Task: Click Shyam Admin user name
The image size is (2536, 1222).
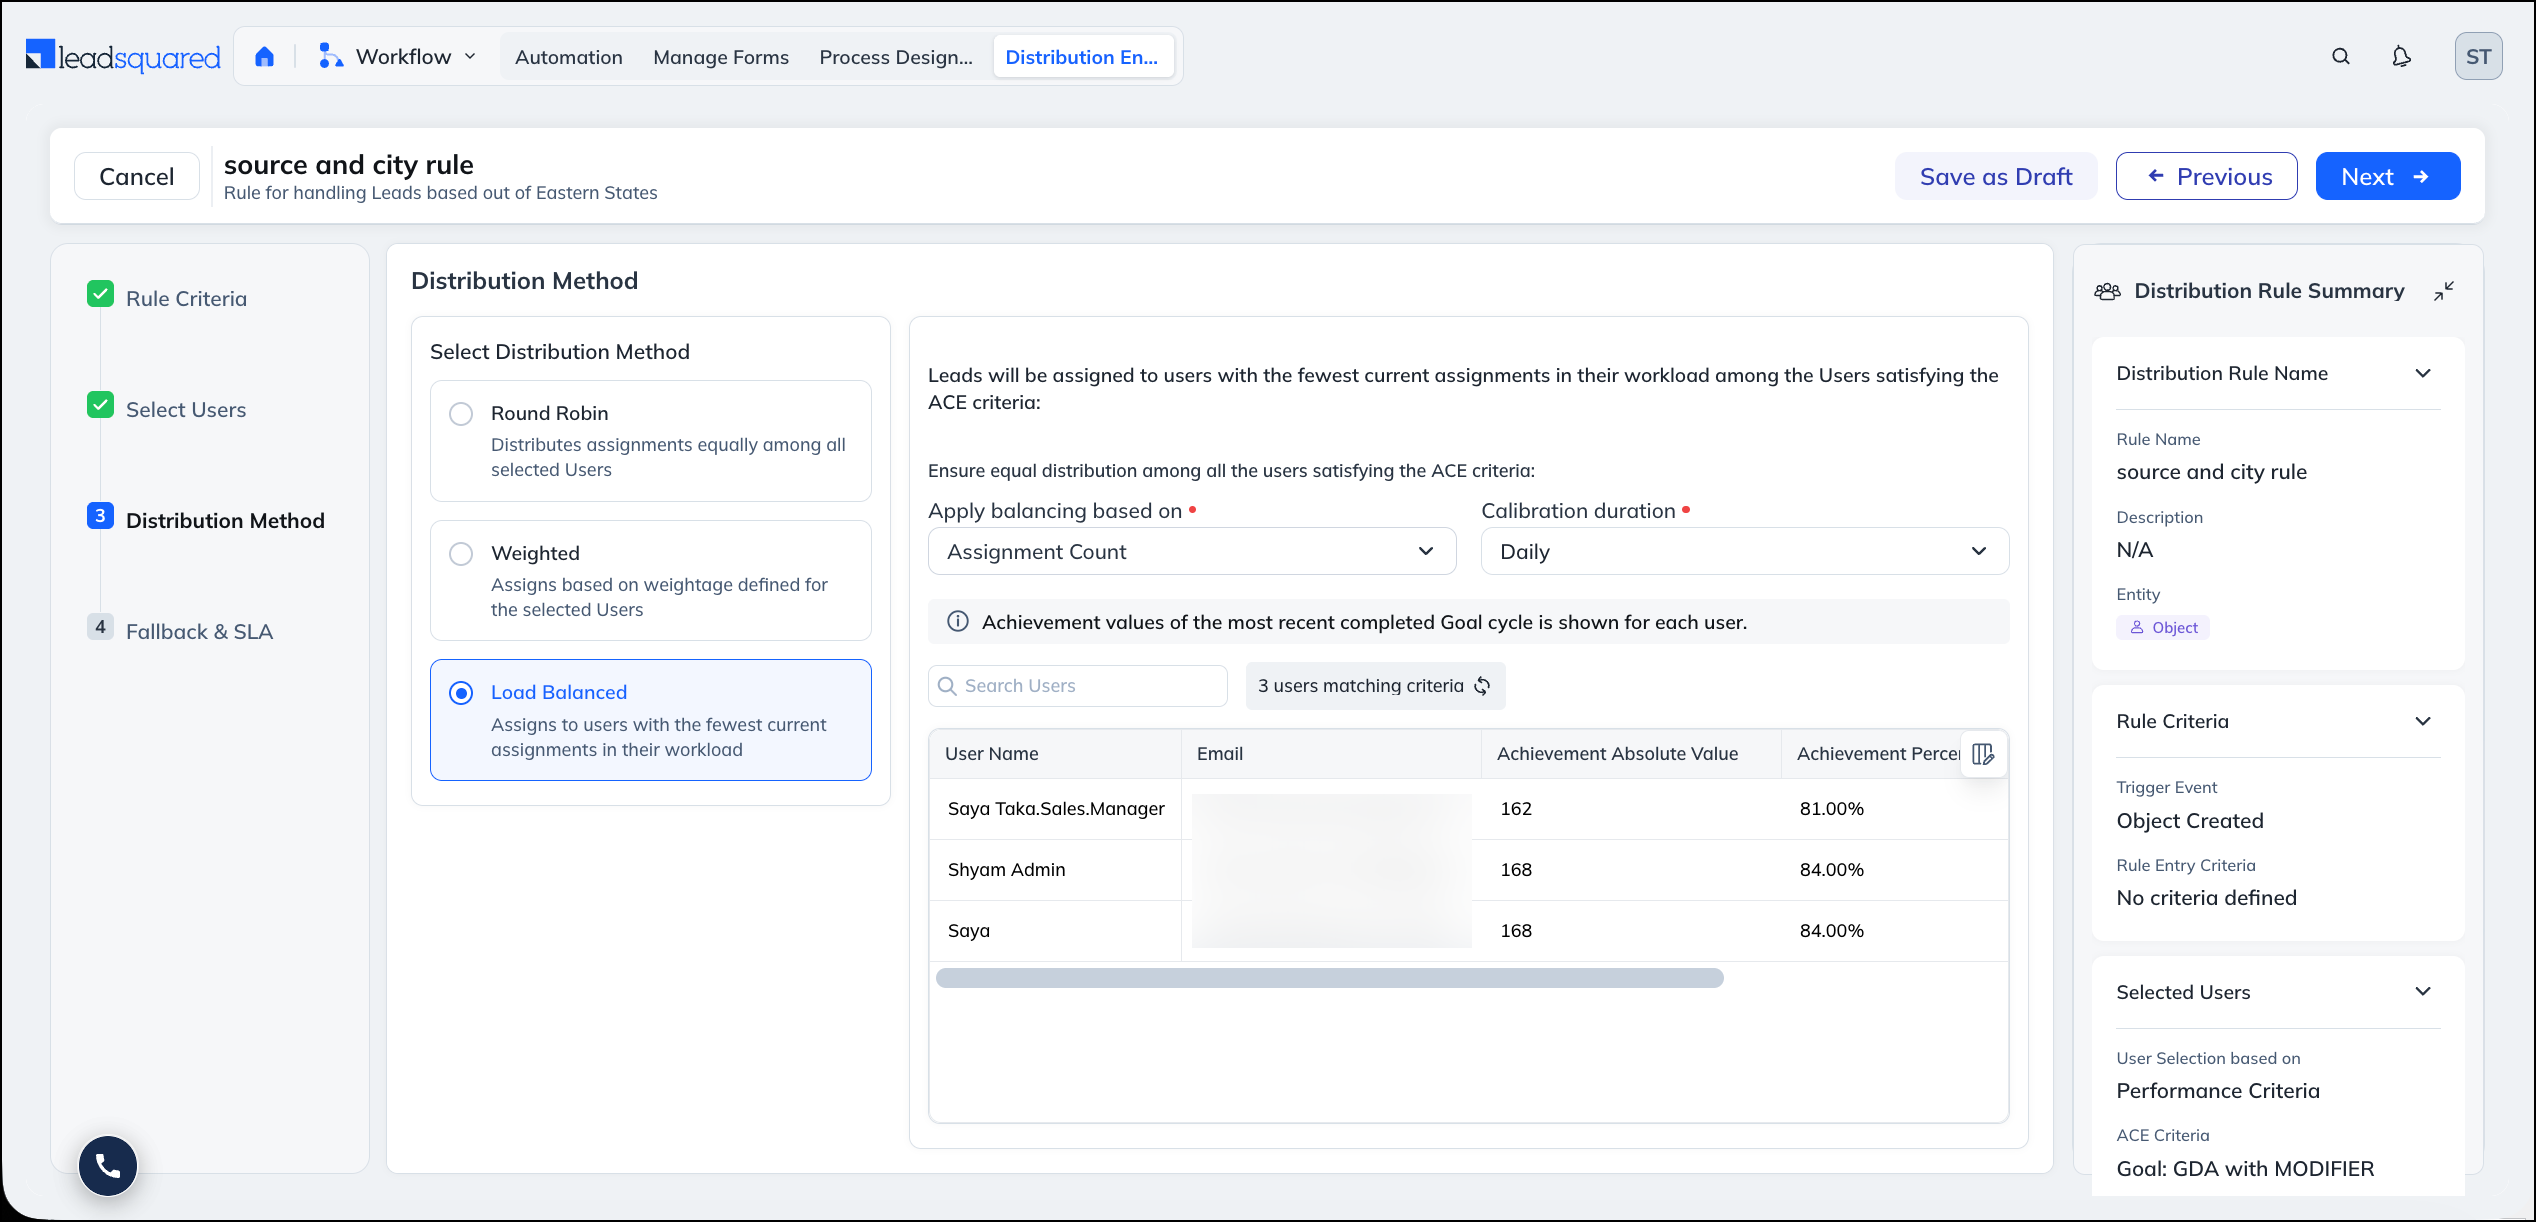Action: pyautogui.click(x=1006, y=870)
